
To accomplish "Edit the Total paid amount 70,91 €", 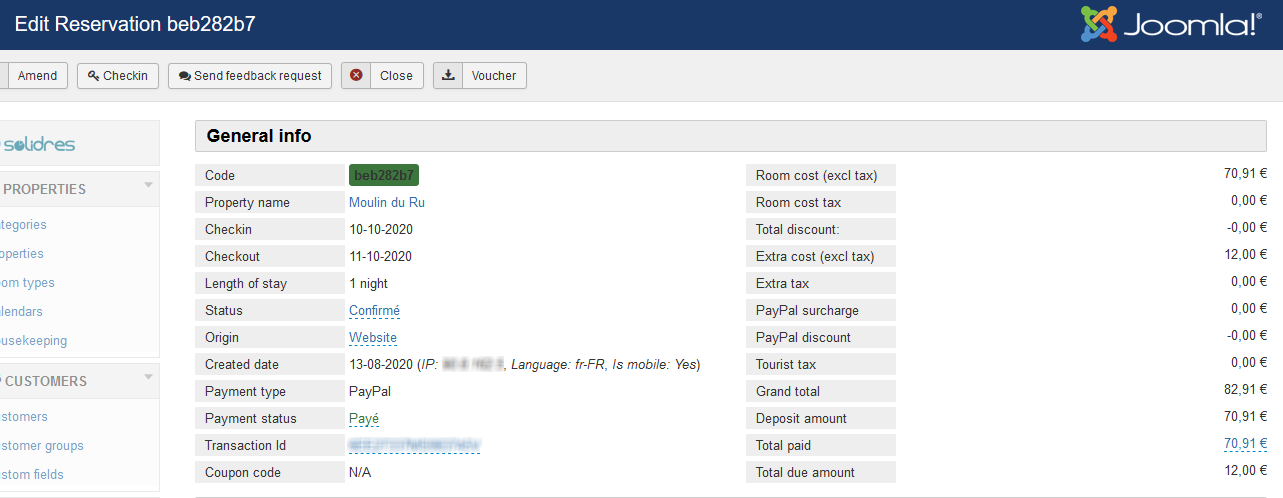I will point(1245,444).
